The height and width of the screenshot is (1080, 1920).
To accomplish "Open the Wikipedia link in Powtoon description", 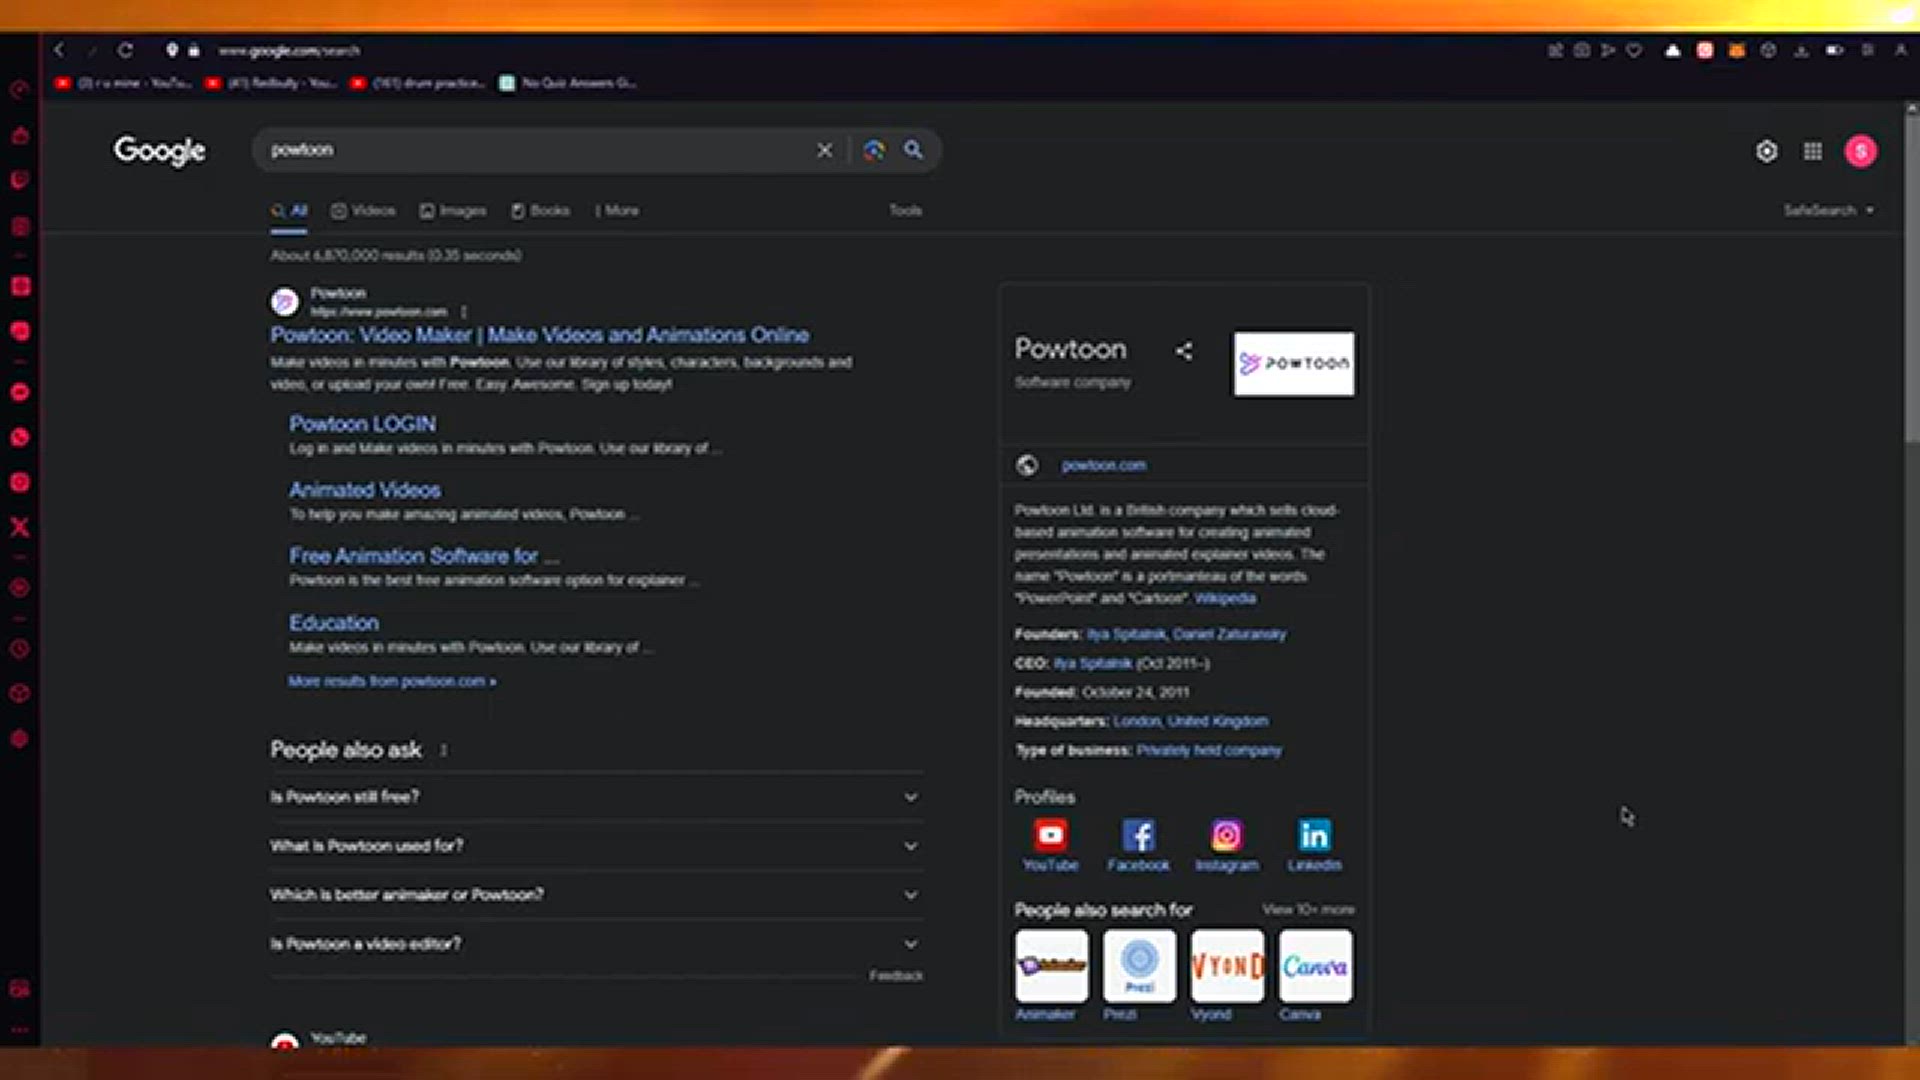I will (x=1225, y=598).
